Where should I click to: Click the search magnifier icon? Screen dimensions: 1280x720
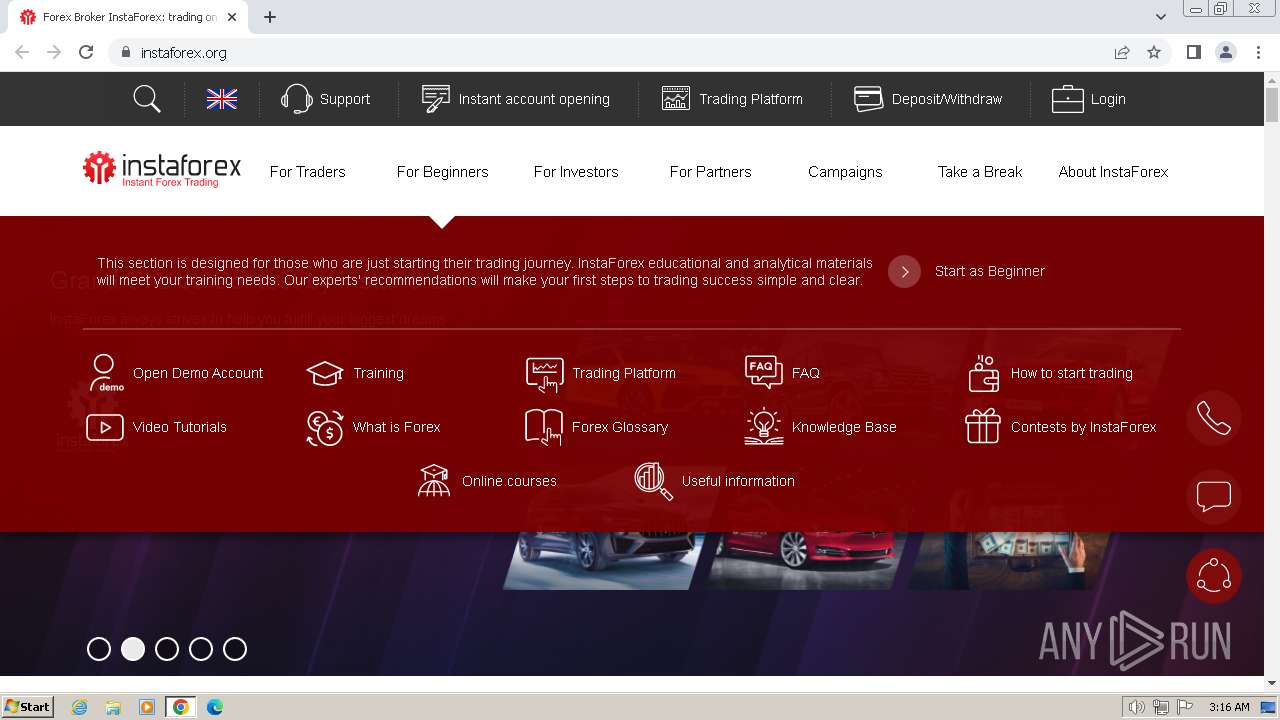point(147,99)
